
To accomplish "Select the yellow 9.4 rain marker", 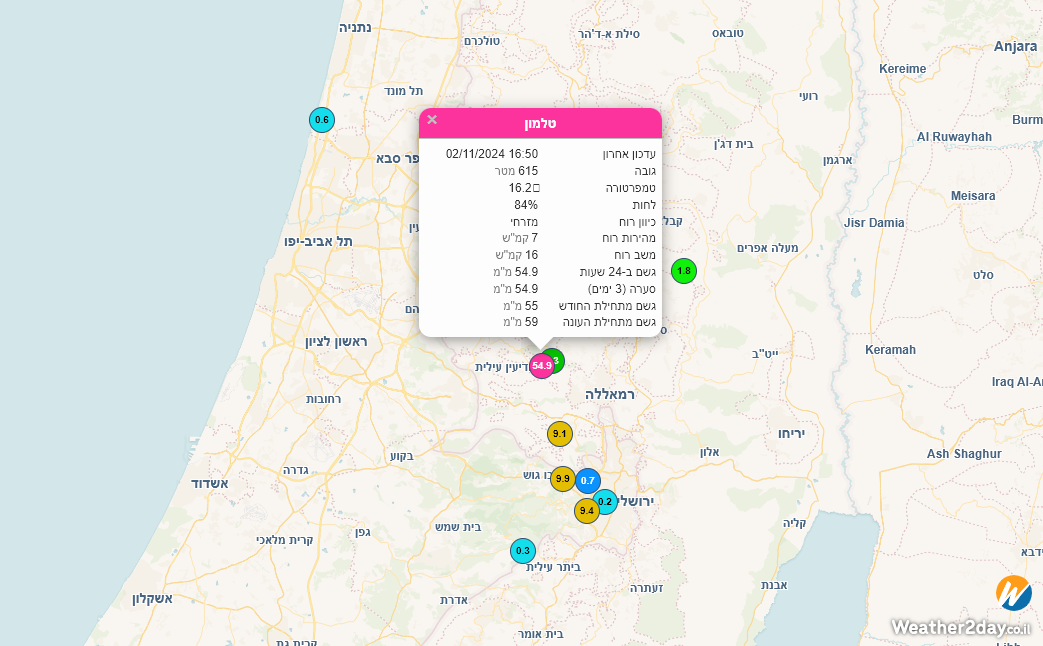I will [x=586, y=511].
